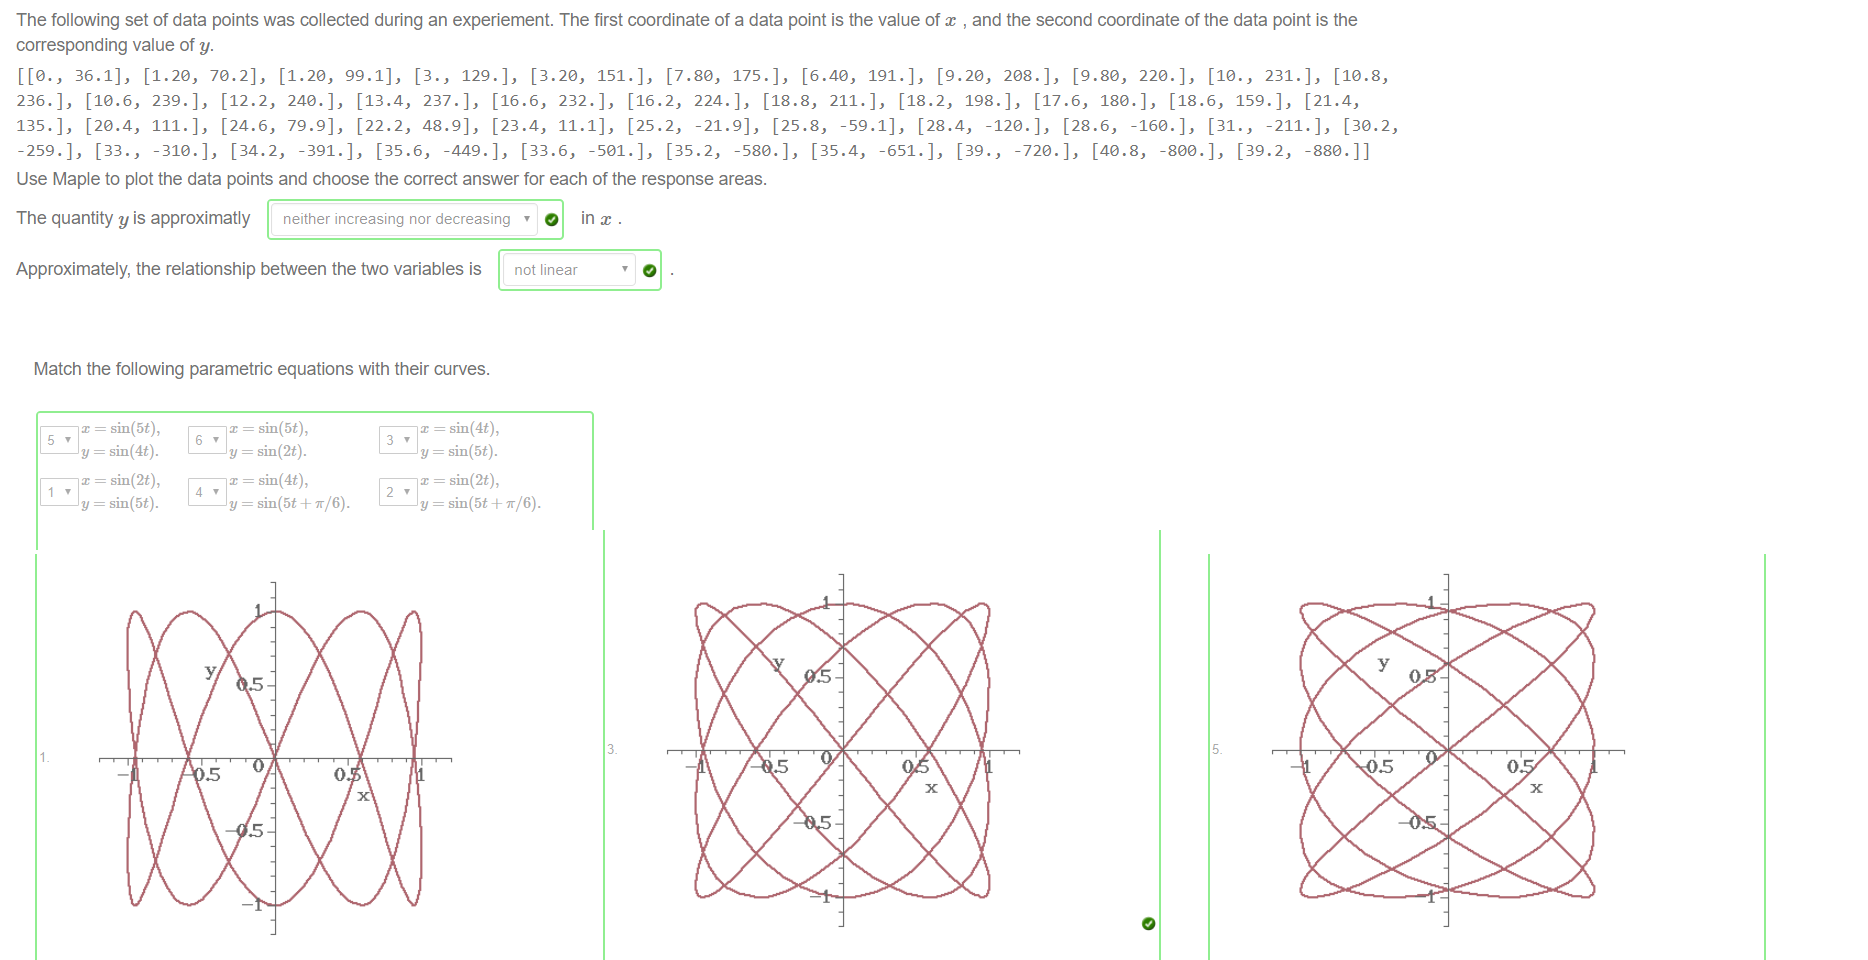Open the 'neither increasing nor decreasing' dropdown
Viewport: 1868px width, 960px height.
pos(405,219)
